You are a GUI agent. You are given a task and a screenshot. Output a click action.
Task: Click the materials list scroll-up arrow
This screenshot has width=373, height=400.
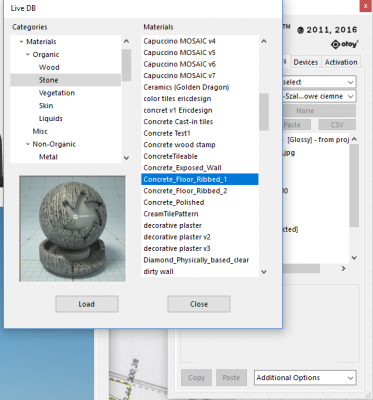pos(264,41)
